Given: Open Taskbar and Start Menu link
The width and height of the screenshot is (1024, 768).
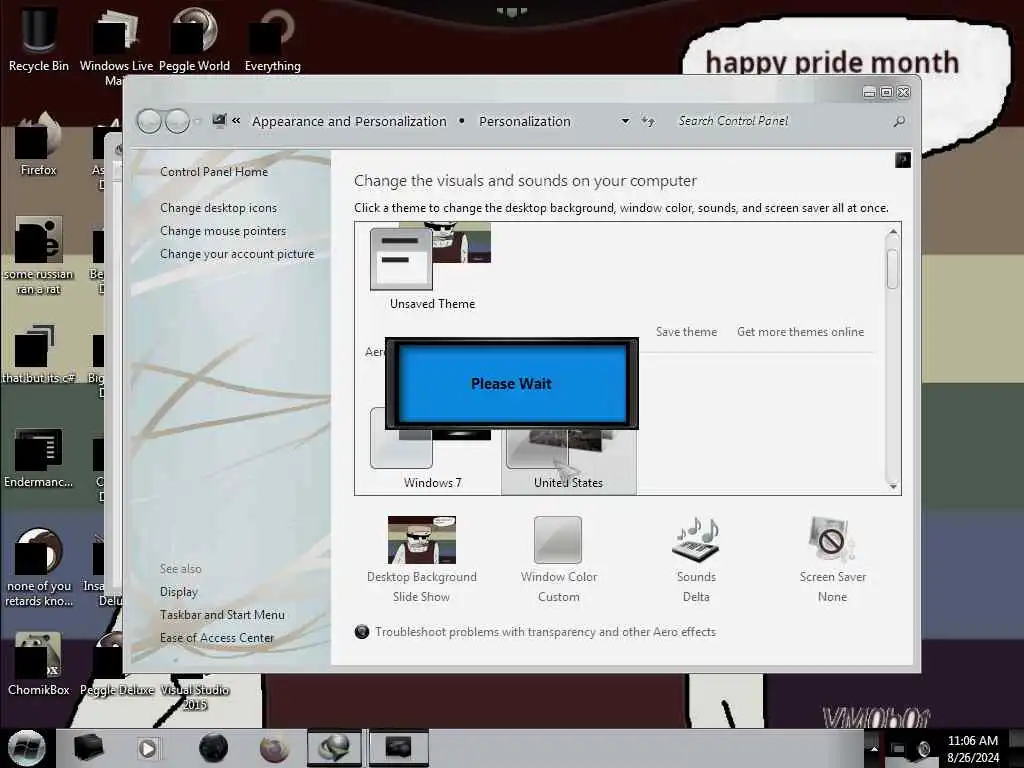Looking at the screenshot, I should (x=222, y=615).
